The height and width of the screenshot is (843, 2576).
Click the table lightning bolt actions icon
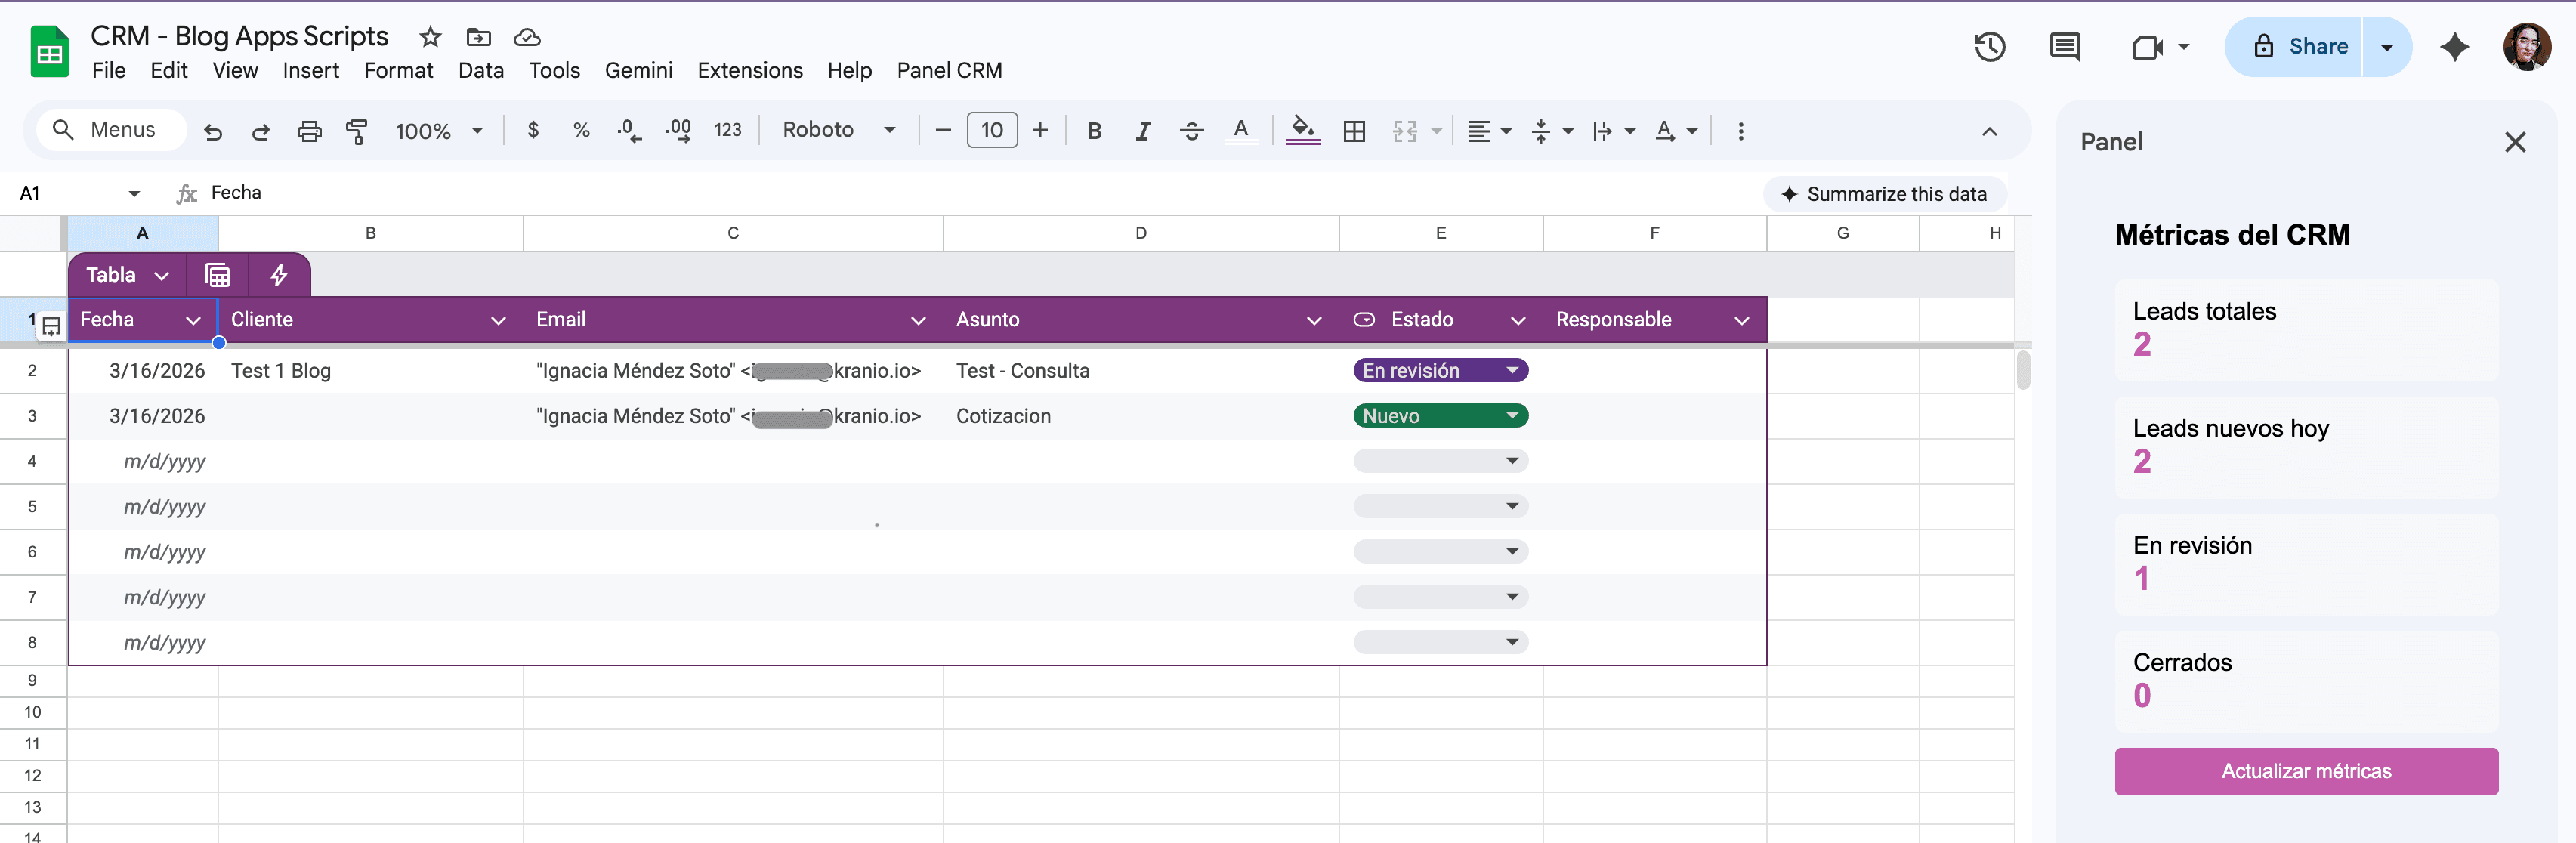coord(279,275)
